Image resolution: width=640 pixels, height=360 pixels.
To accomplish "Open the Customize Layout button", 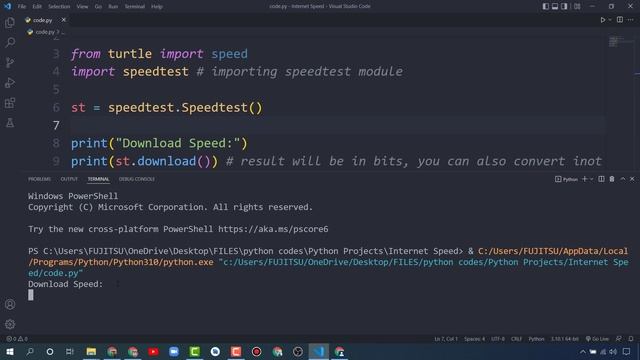I will tap(577, 6).
